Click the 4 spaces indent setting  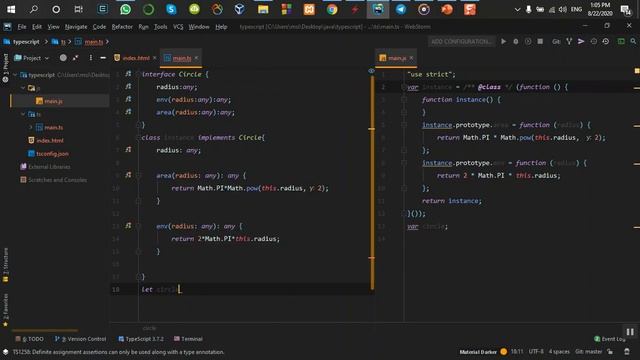[x=559, y=351]
